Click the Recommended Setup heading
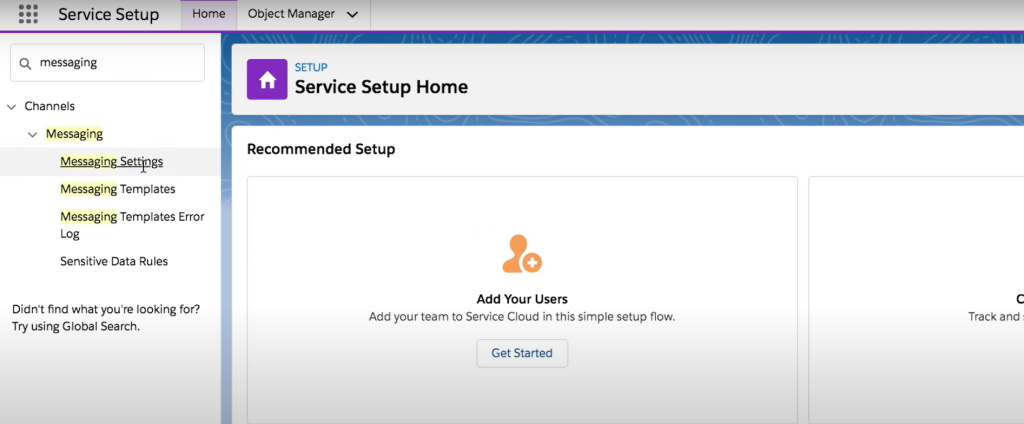 pos(321,149)
